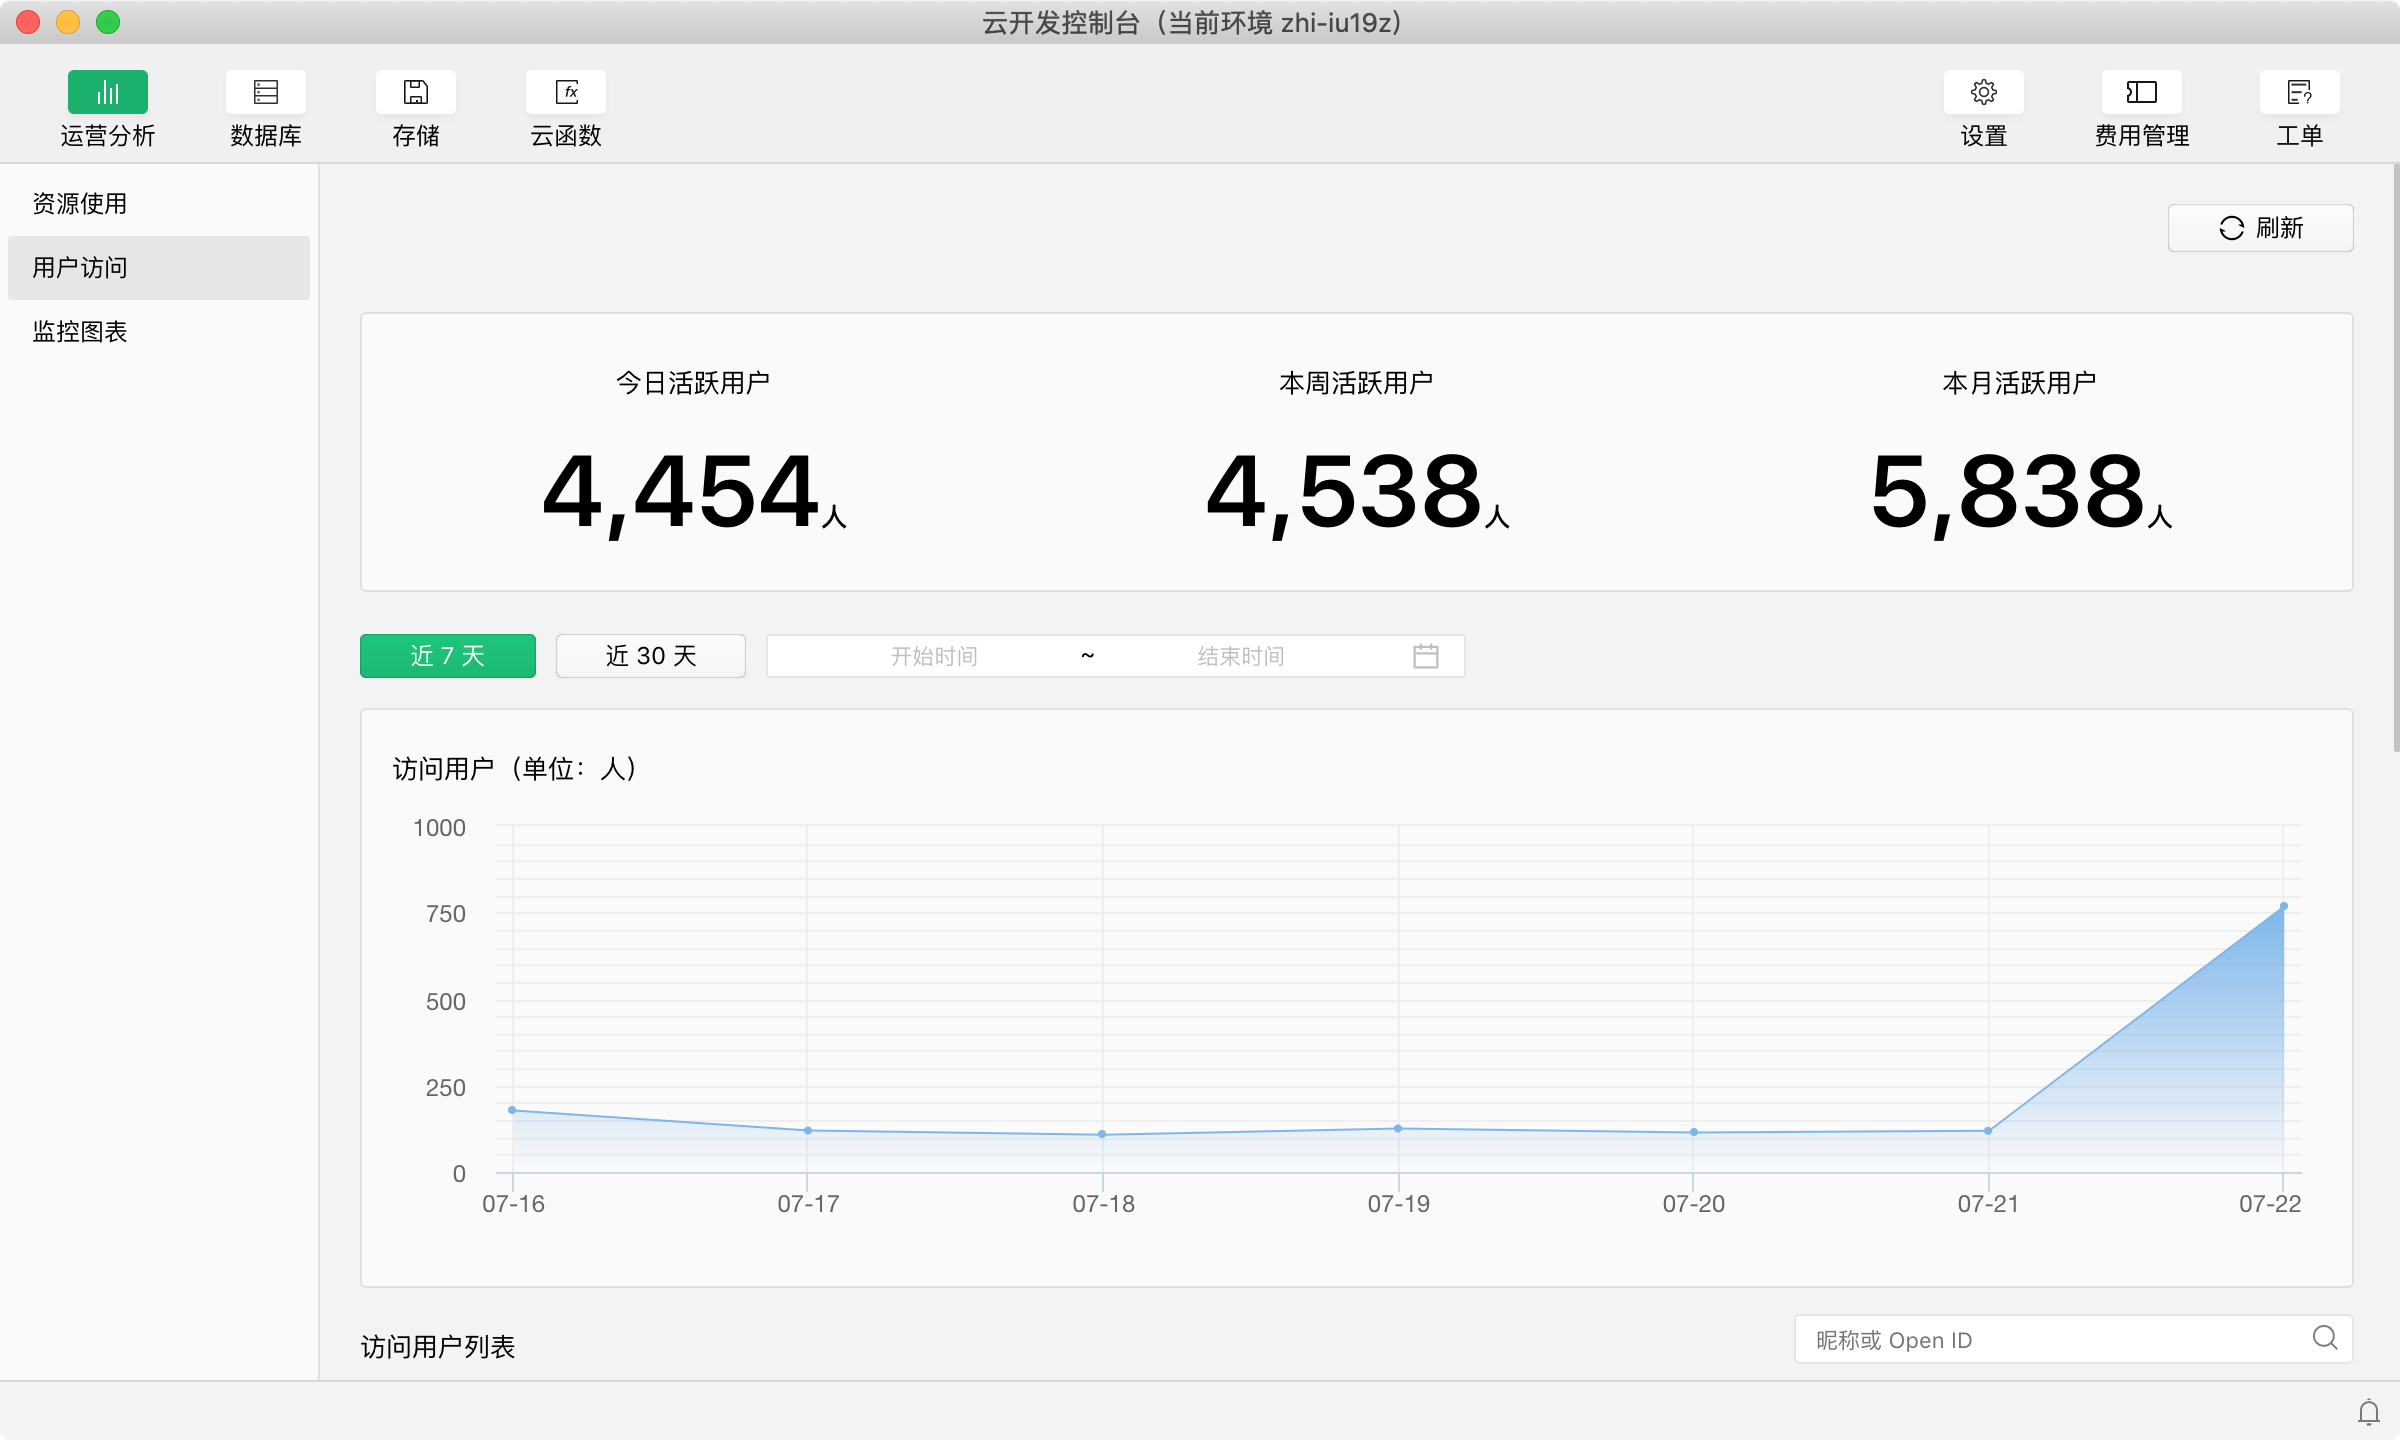Open the 数据库 database icon

(265, 93)
